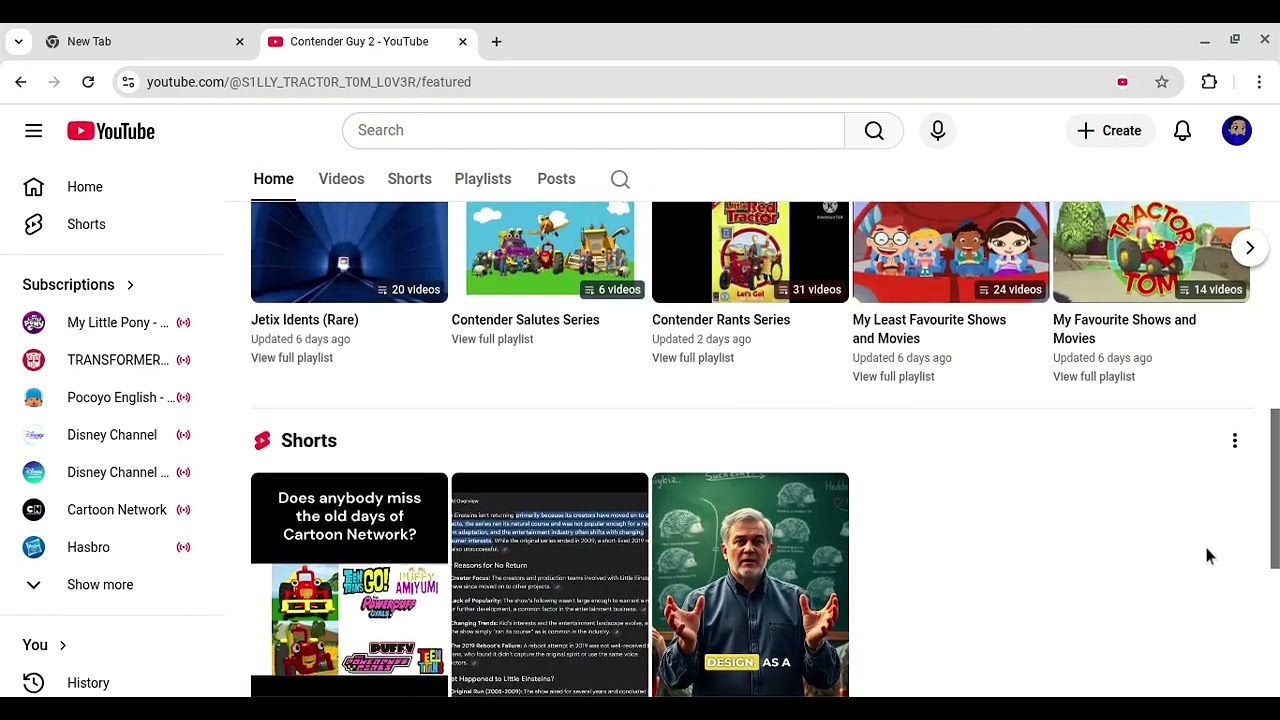Open Chrome three-dot menu

(x=1259, y=82)
